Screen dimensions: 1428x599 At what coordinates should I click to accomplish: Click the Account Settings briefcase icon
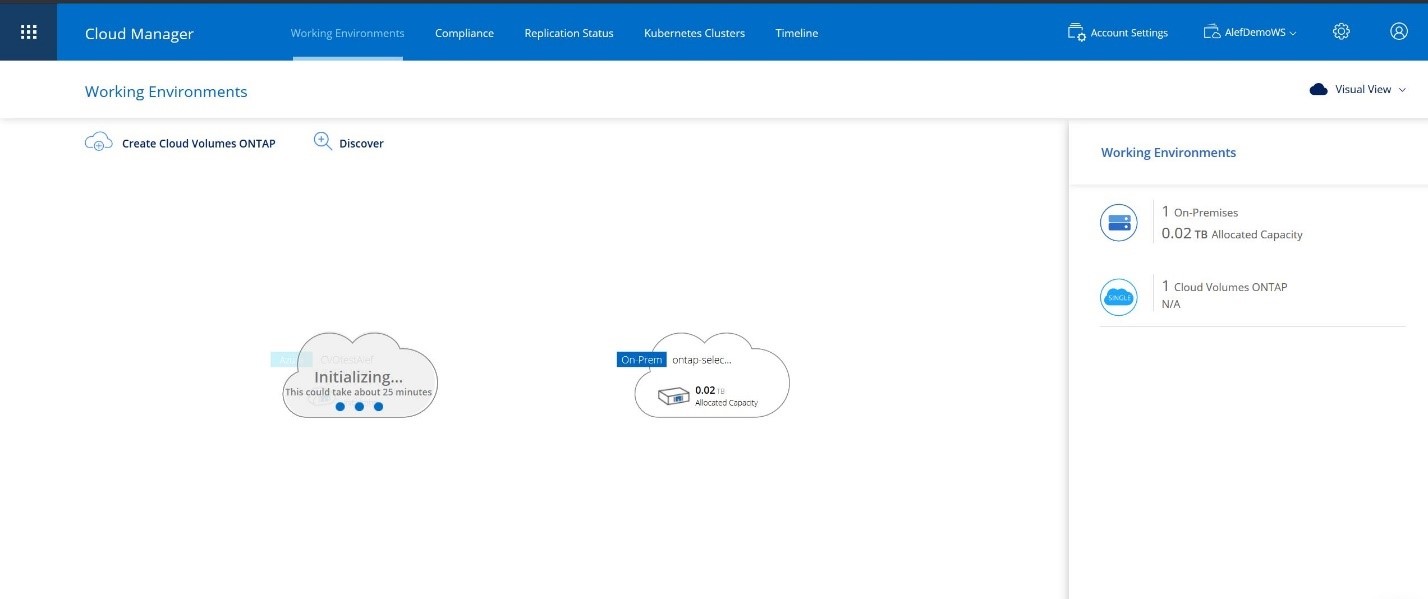[x=1076, y=32]
